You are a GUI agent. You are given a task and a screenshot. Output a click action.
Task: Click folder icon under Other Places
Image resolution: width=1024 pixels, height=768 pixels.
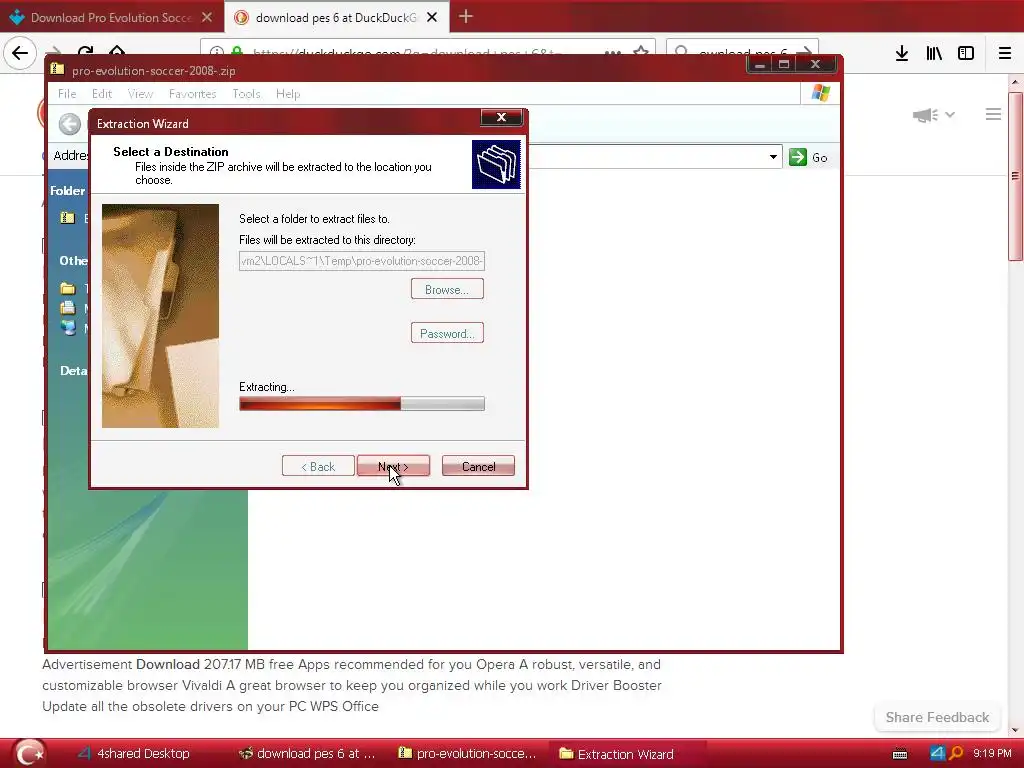(67, 288)
